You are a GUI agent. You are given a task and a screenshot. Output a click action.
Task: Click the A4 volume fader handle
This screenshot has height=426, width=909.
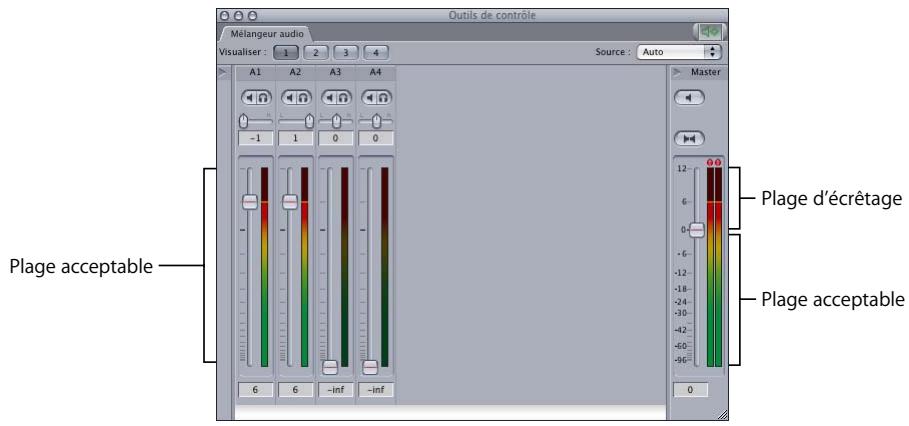click(x=370, y=367)
